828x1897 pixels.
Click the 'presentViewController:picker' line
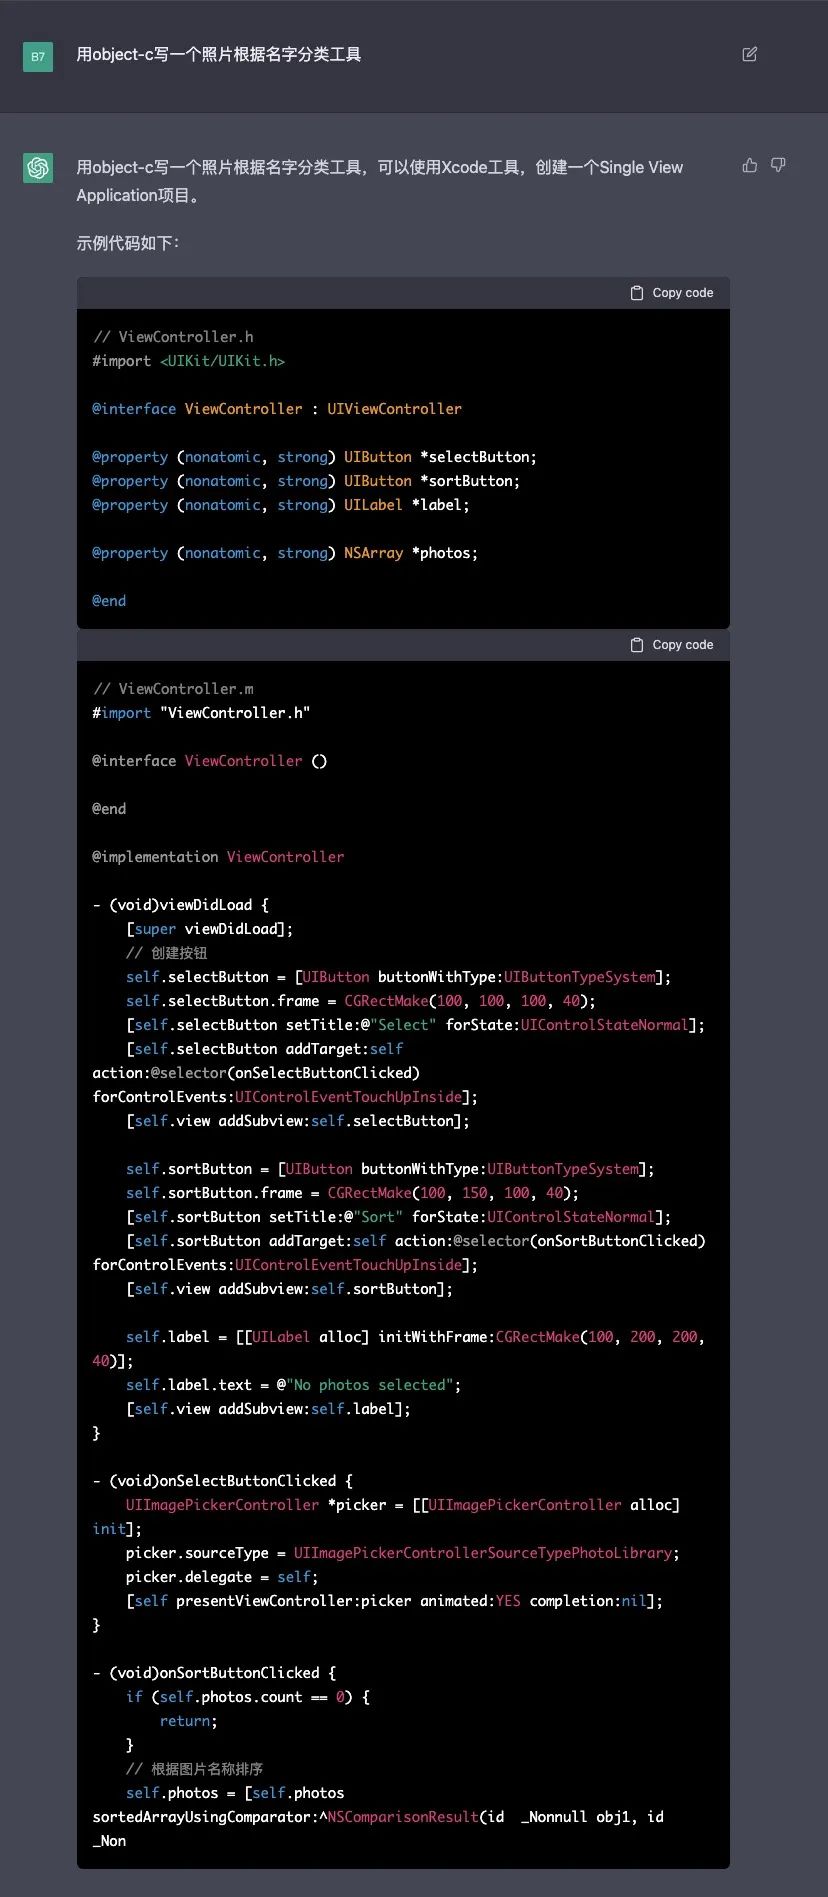pyautogui.click(x=395, y=1601)
